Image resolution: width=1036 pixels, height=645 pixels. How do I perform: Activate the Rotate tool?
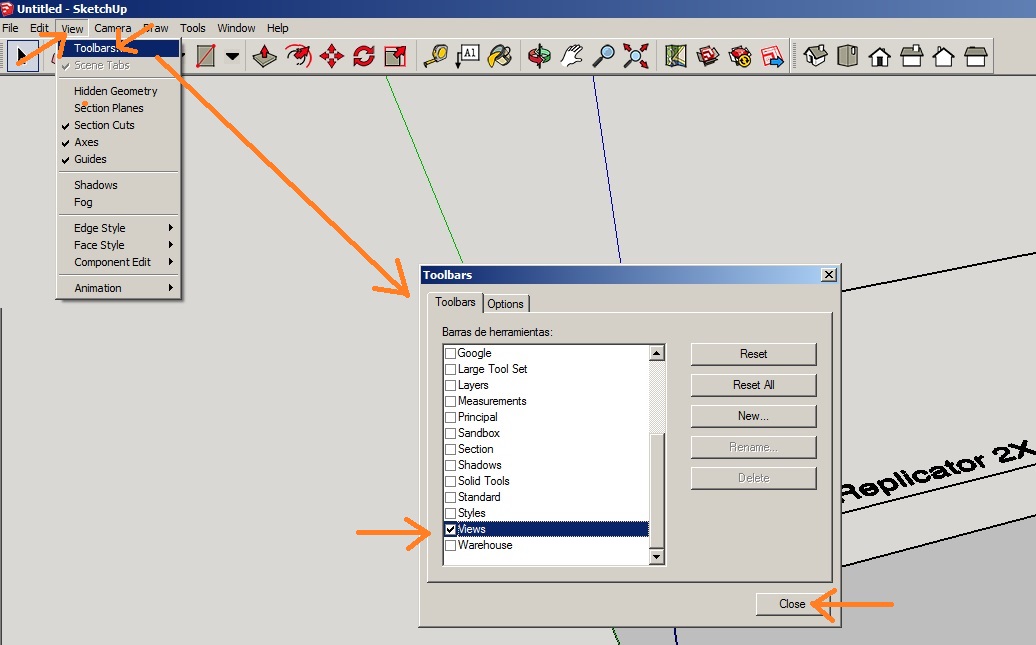(x=363, y=56)
